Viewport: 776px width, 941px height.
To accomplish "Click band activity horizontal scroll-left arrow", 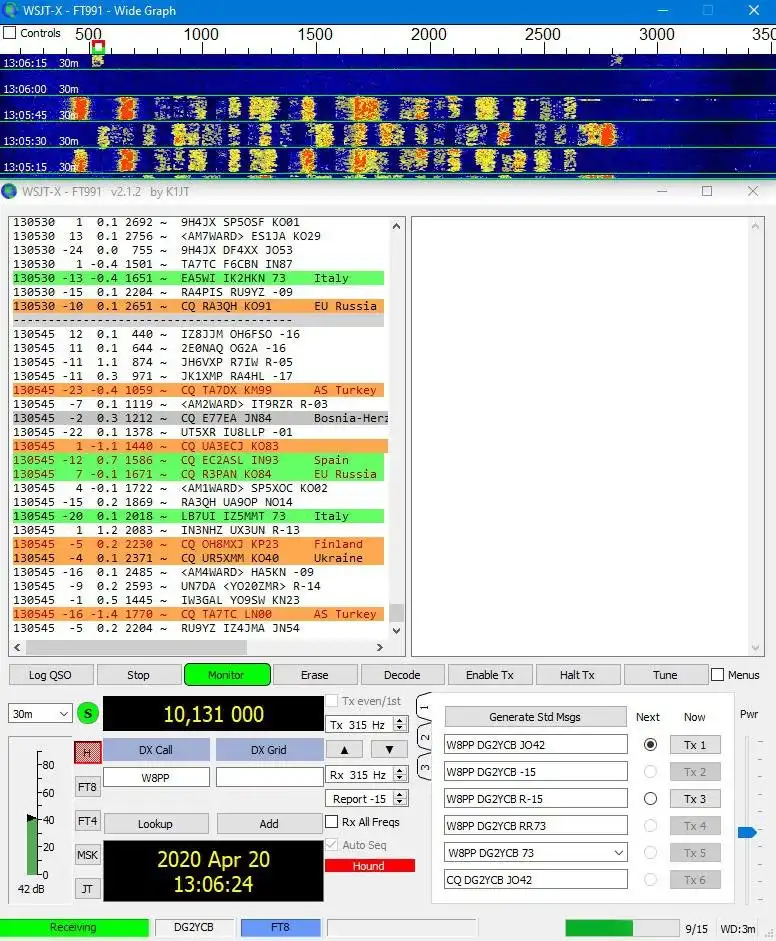I will click(17, 647).
